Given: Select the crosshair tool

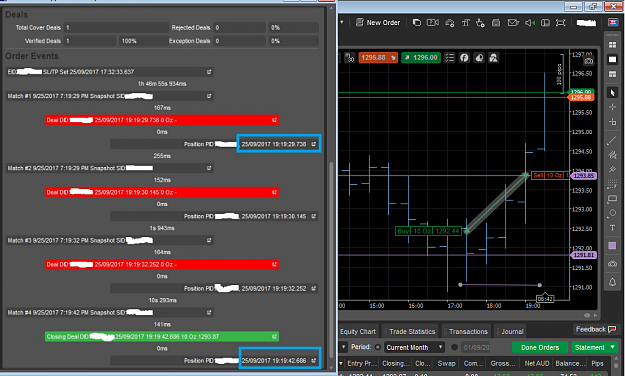Looking at the screenshot, I should tap(613, 107).
